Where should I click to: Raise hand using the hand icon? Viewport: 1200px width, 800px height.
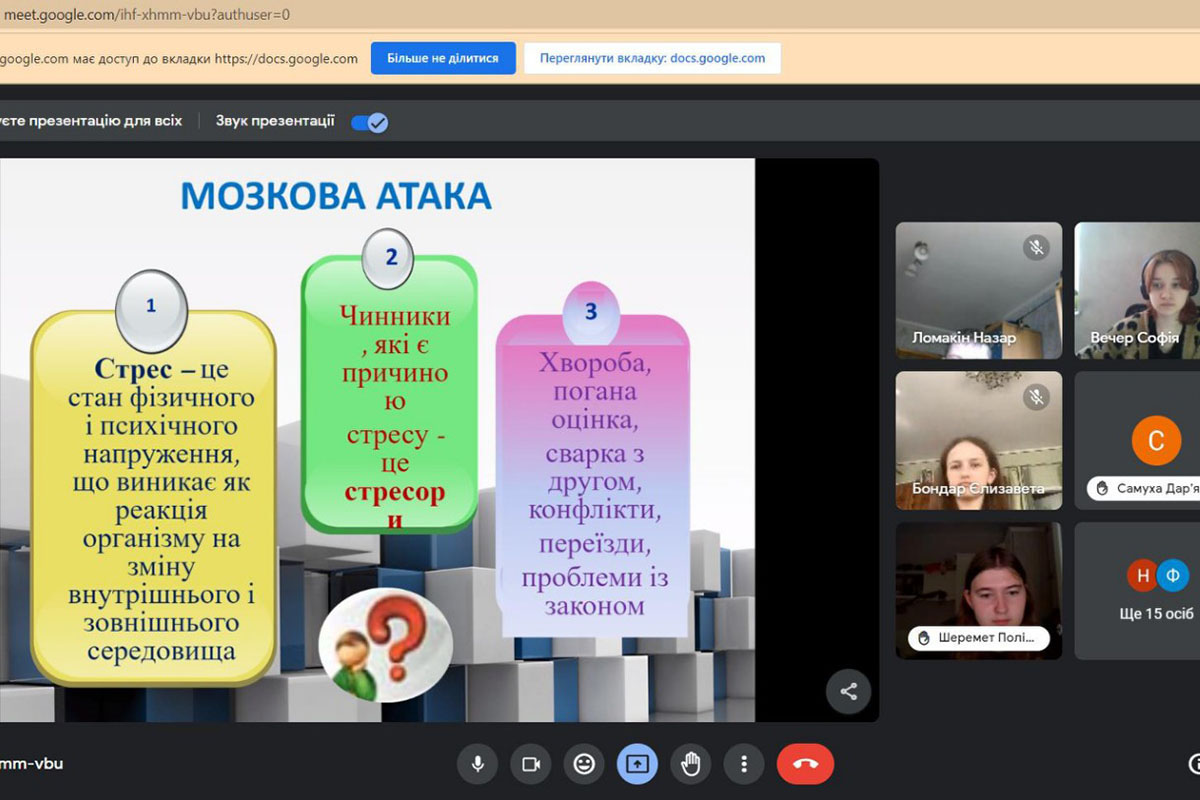[690, 765]
